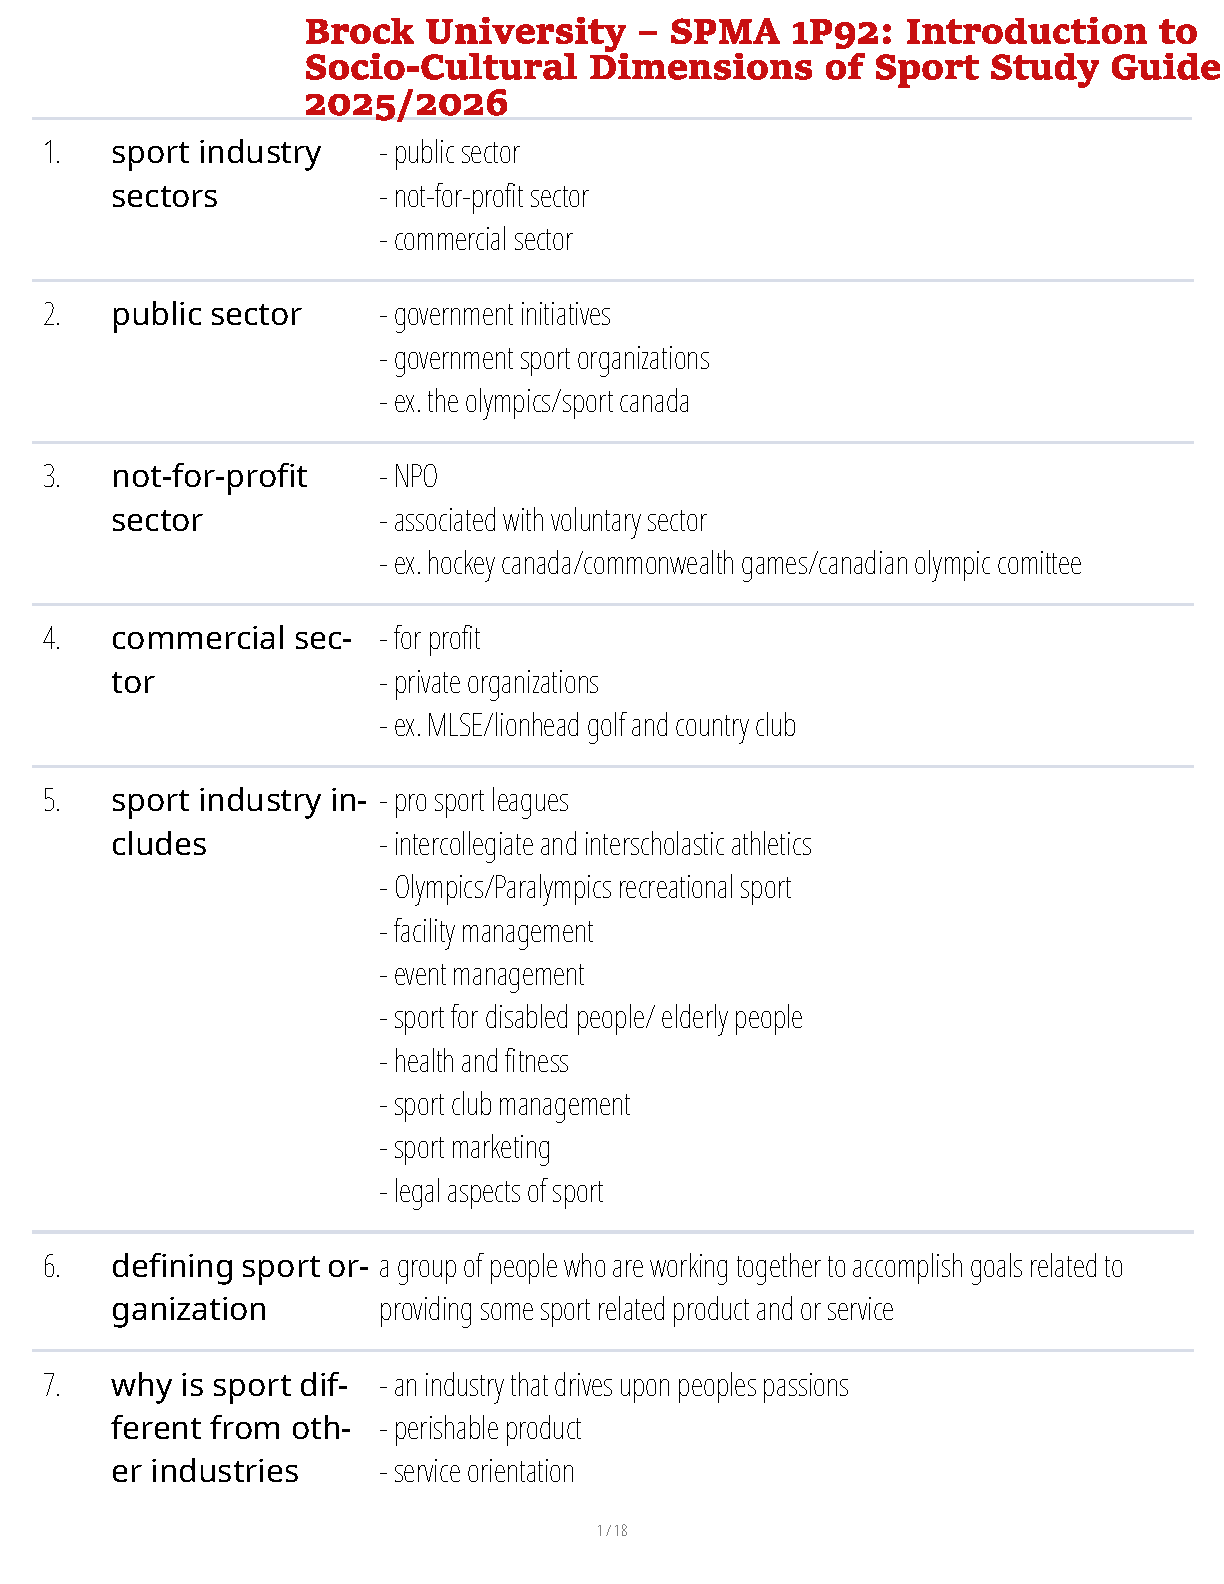This screenshot has height=1584, width=1224.
Task: Click the "why is sport different" term
Action: (x=230, y=1428)
